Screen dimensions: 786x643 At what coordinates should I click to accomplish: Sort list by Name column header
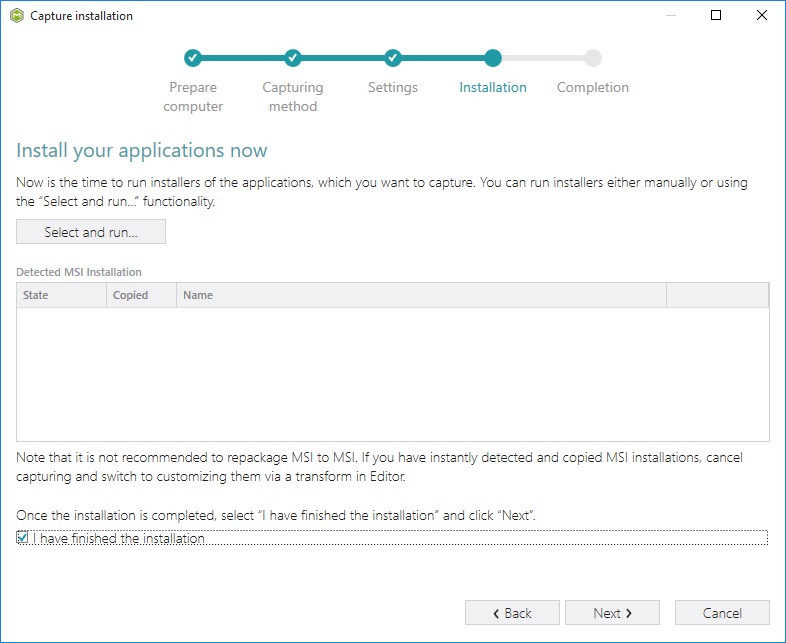421,295
